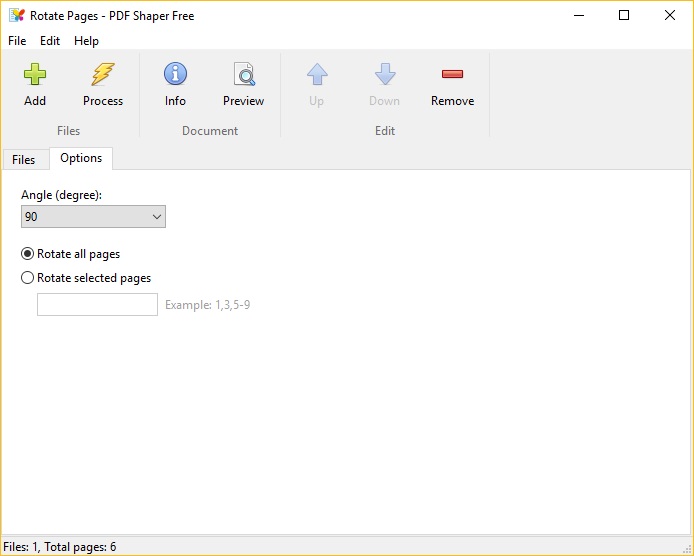
Task: Move file Up with arrow icon
Action: [x=317, y=74]
